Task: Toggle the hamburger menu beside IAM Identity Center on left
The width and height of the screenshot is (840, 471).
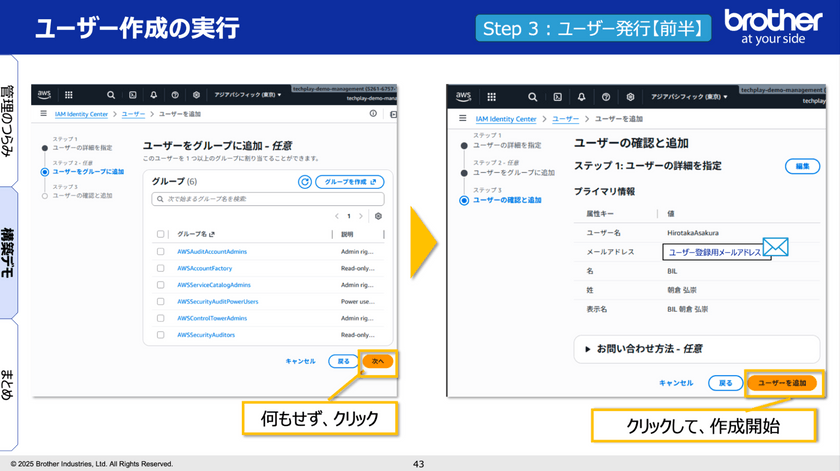Action: click(43, 115)
